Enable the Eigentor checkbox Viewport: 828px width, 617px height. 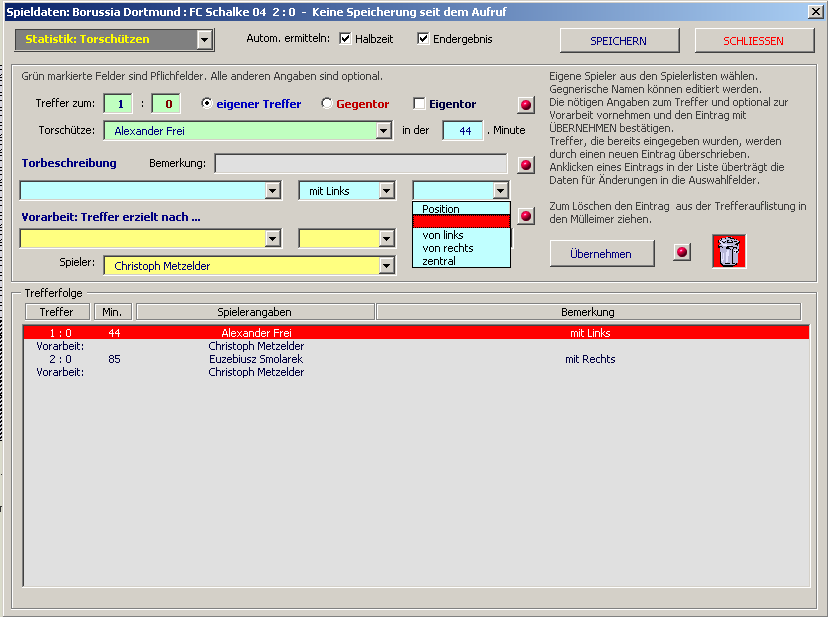(419, 104)
